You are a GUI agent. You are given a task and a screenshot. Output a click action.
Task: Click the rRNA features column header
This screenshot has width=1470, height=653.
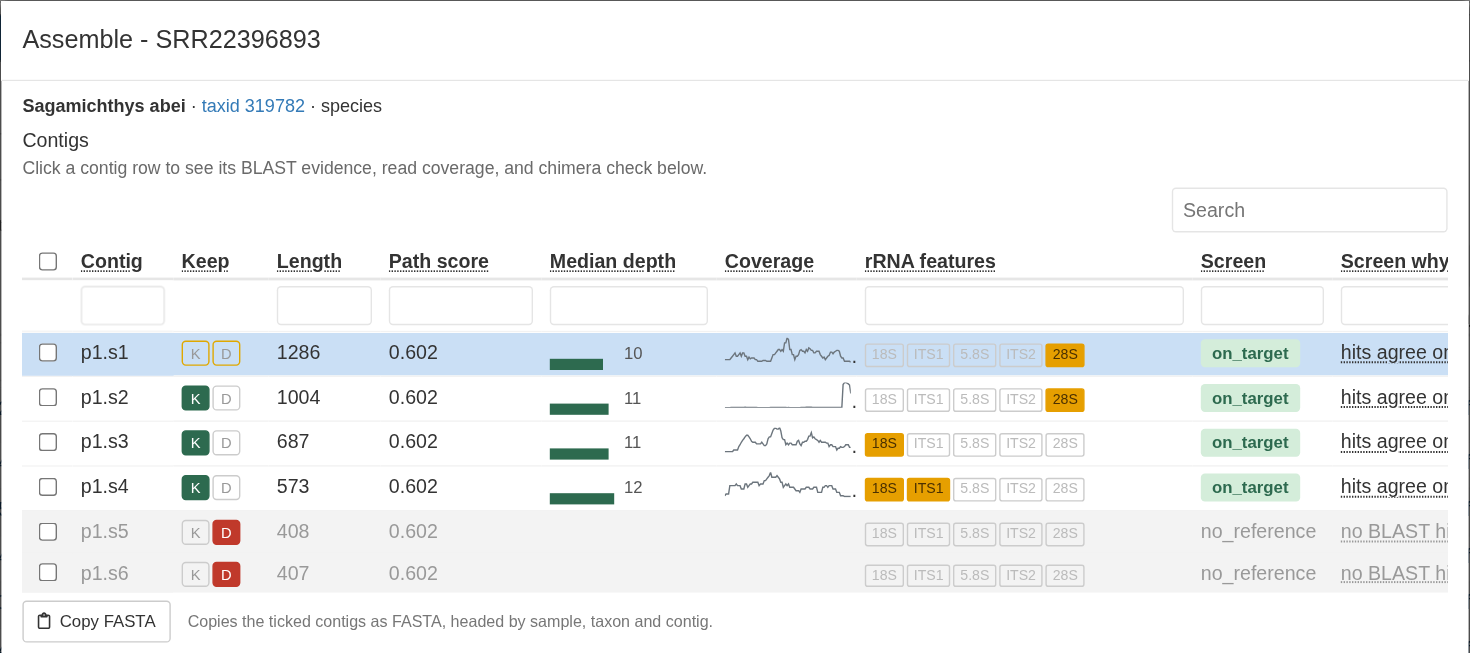click(930, 262)
